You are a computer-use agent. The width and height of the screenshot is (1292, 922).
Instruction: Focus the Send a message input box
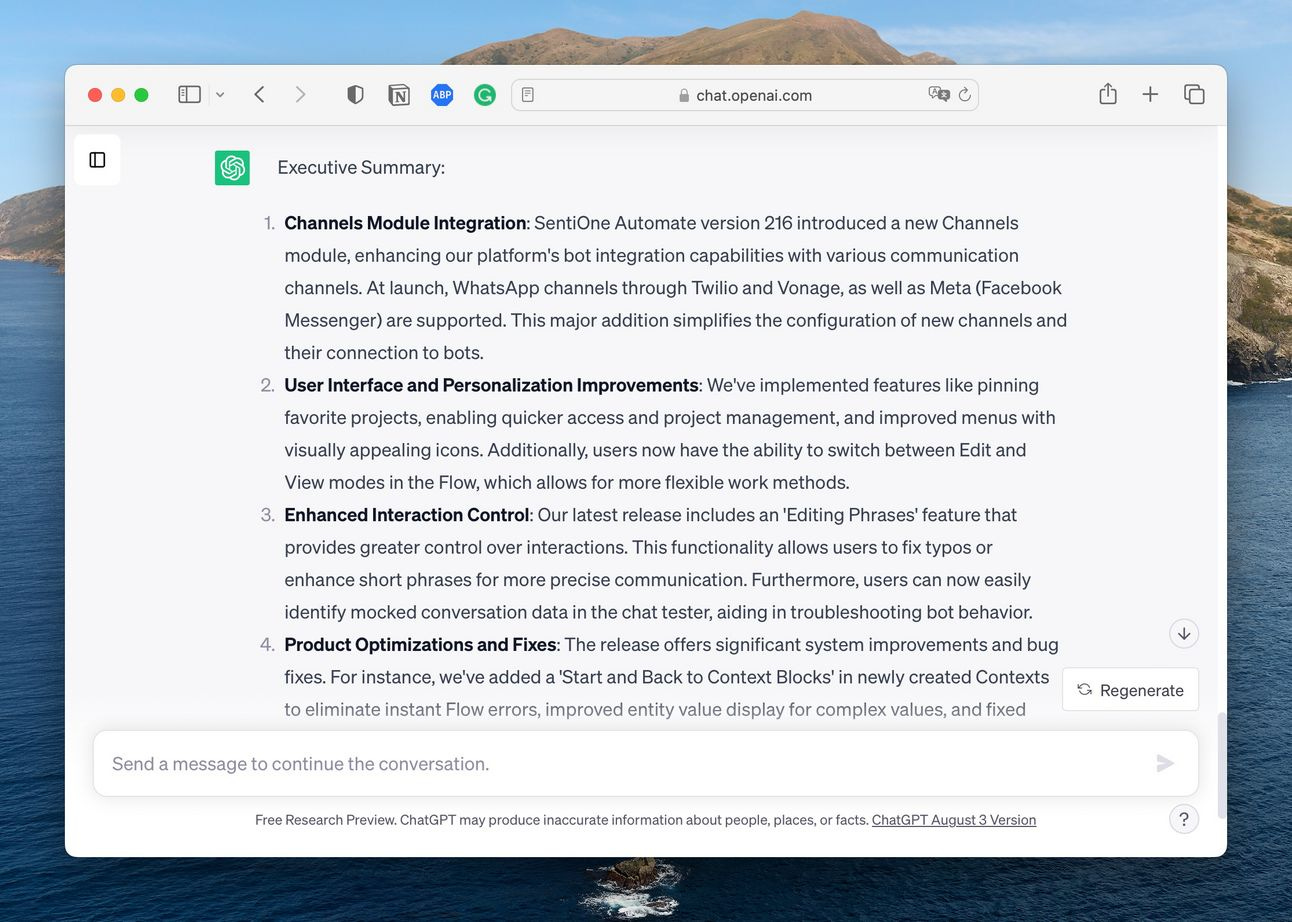click(646, 764)
